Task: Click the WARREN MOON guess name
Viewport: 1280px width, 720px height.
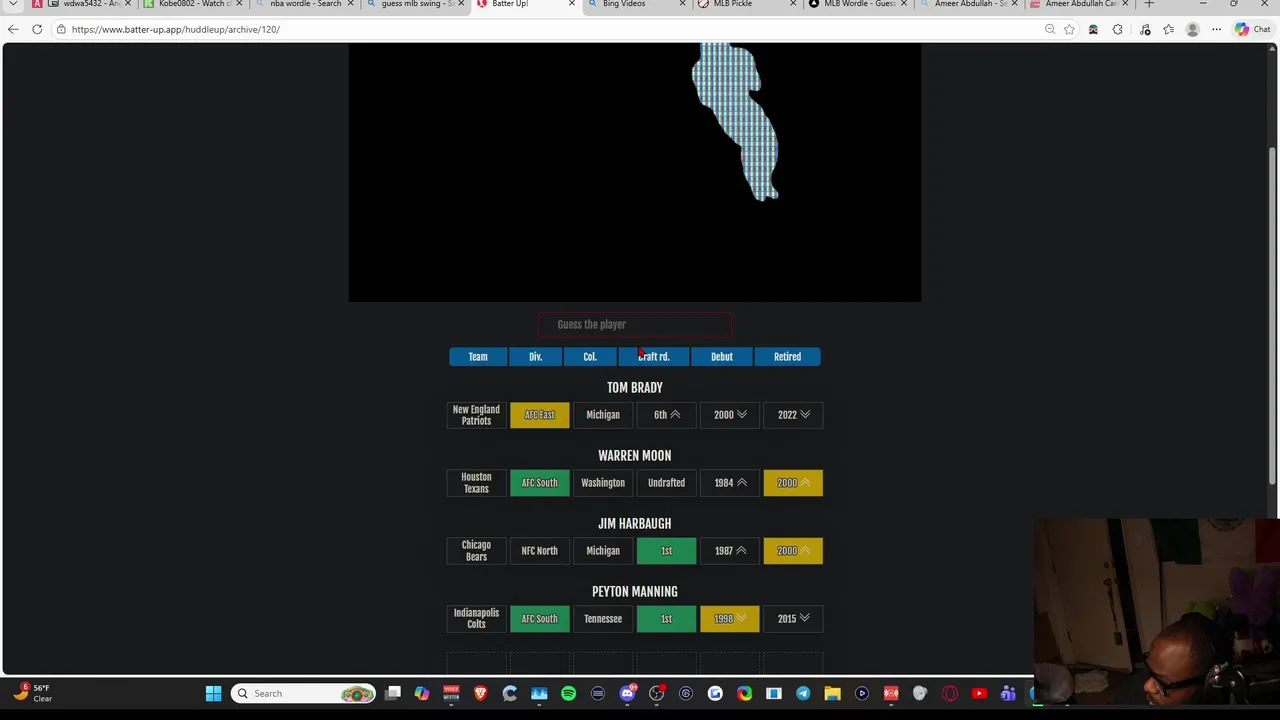Action: click(x=635, y=456)
